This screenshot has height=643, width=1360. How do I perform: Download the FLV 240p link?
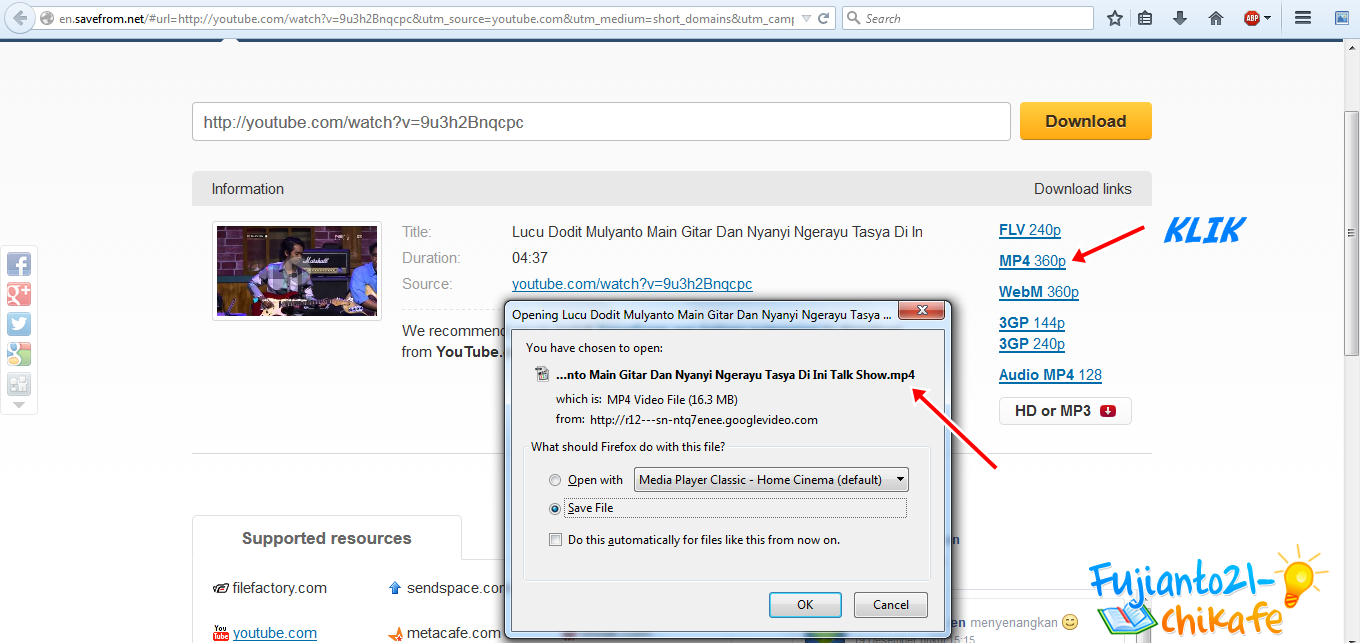pyautogui.click(x=1030, y=230)
